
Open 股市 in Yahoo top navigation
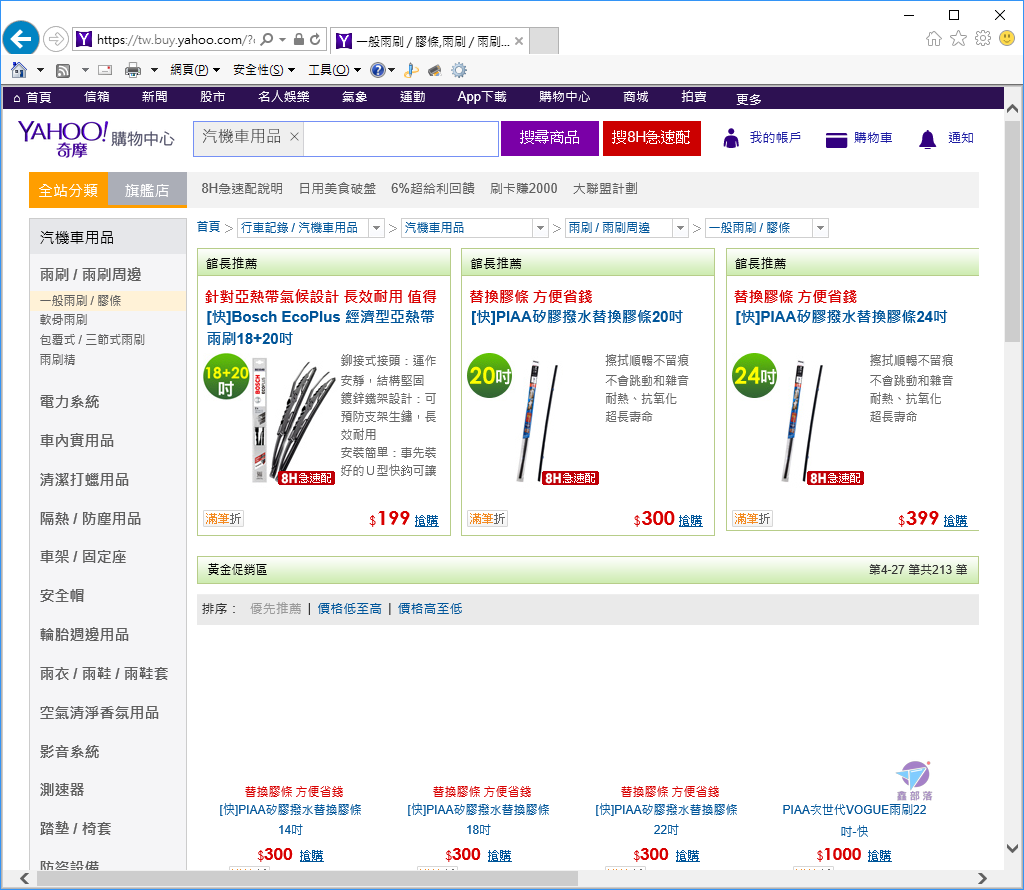tap(213, 97)
